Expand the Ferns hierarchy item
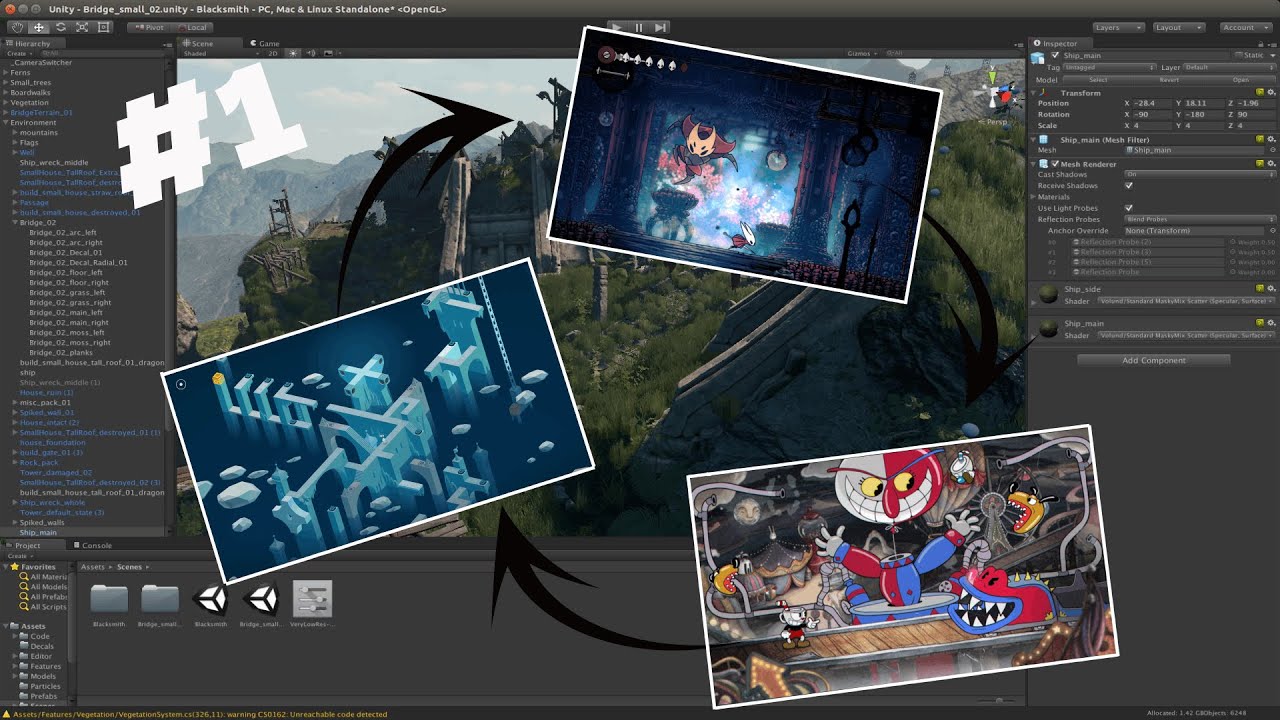The width and height of the screenshot is (1280, 720). coord(6,72)
